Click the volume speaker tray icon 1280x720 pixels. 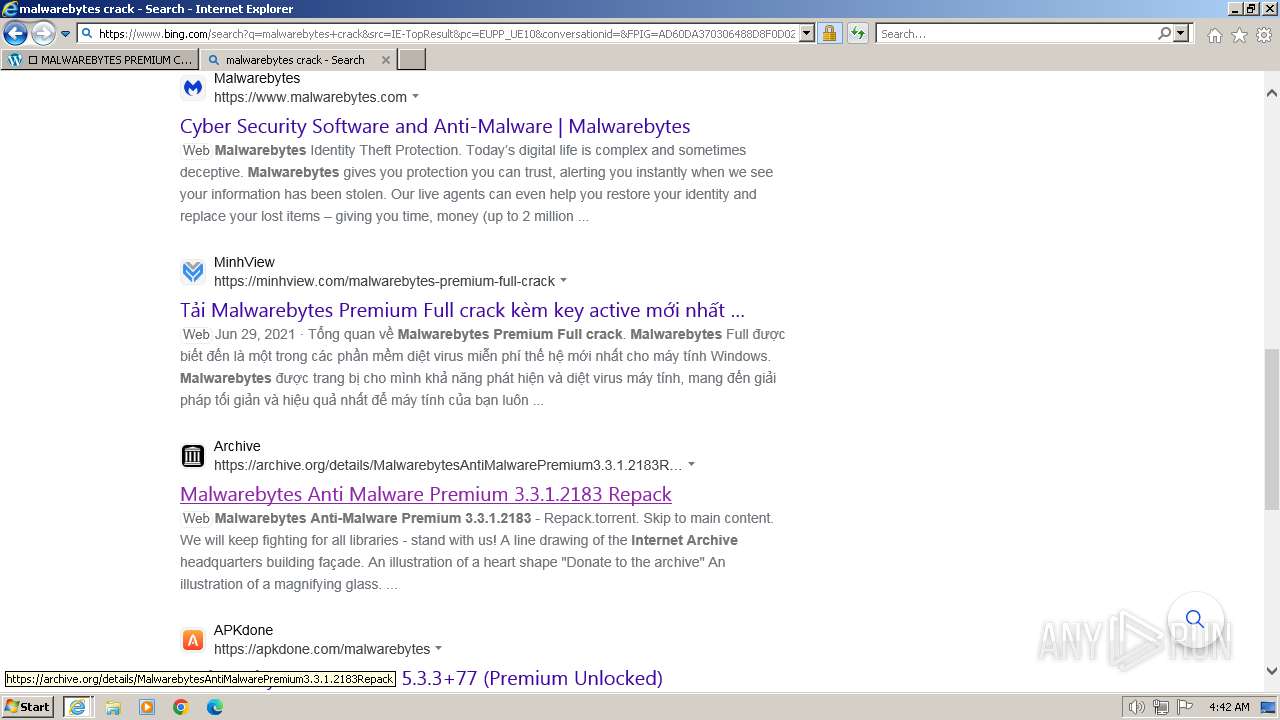(1137, 707)
